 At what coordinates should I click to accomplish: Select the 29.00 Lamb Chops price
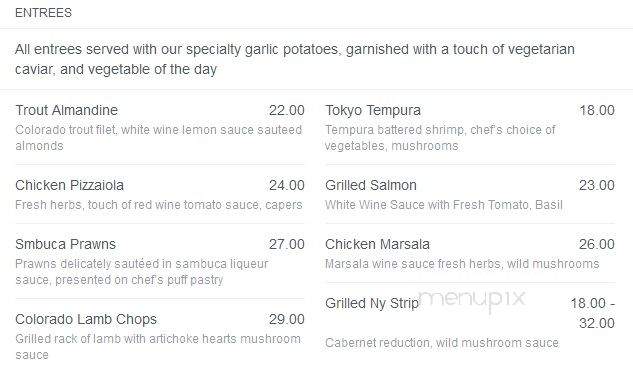287,319
